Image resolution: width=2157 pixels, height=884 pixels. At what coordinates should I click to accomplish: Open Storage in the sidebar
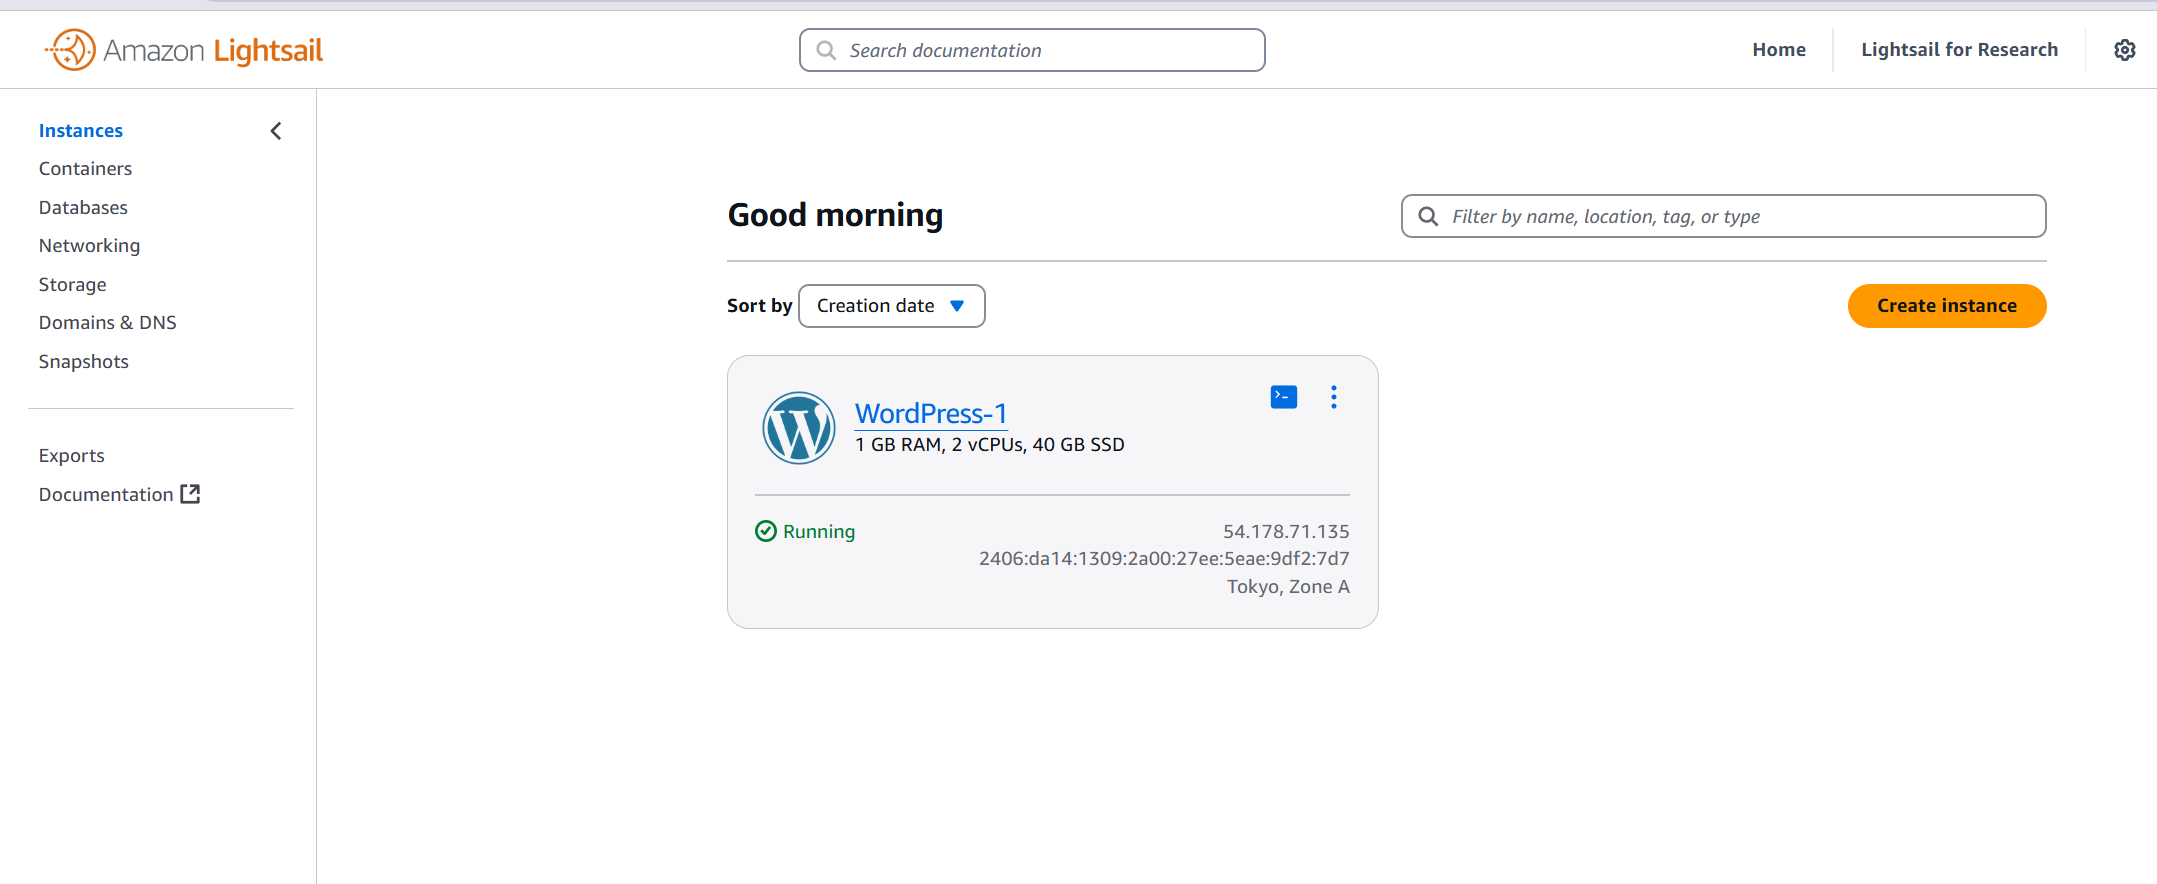(72, 285)
